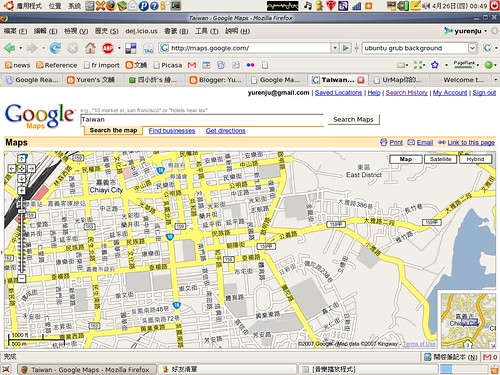Open the Gmail bookmark icon
Image resolution: width=500 pixels, height=375 pixels.
(192, 65)
